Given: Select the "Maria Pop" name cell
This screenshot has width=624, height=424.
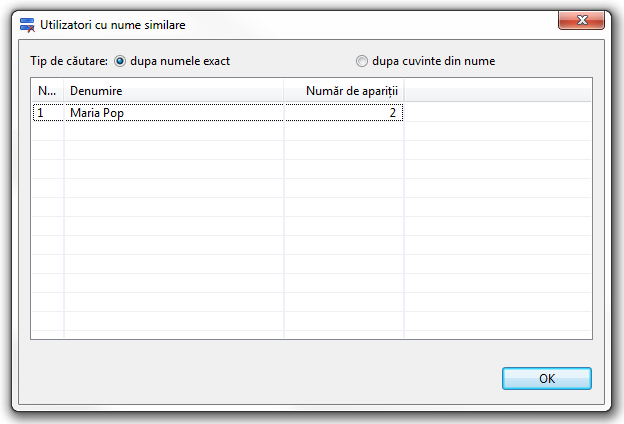Looking at the screenshot, I should [174, 113].
